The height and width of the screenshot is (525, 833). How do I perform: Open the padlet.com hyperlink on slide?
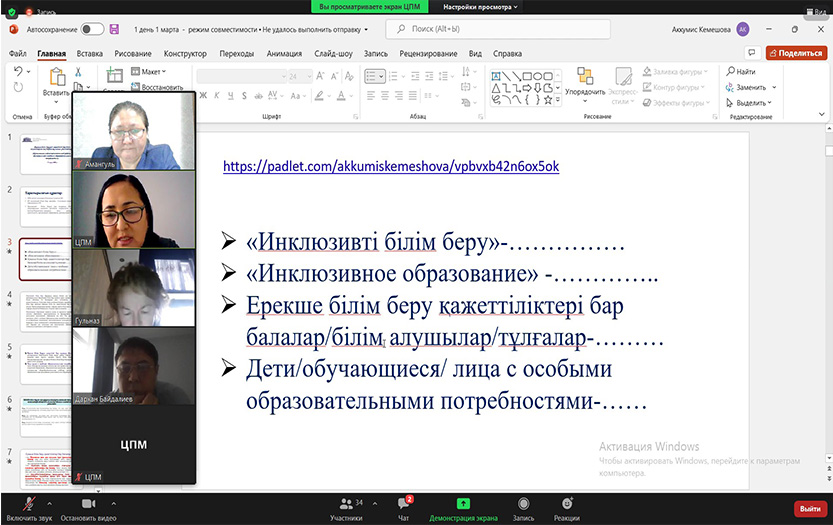[390, 166]
